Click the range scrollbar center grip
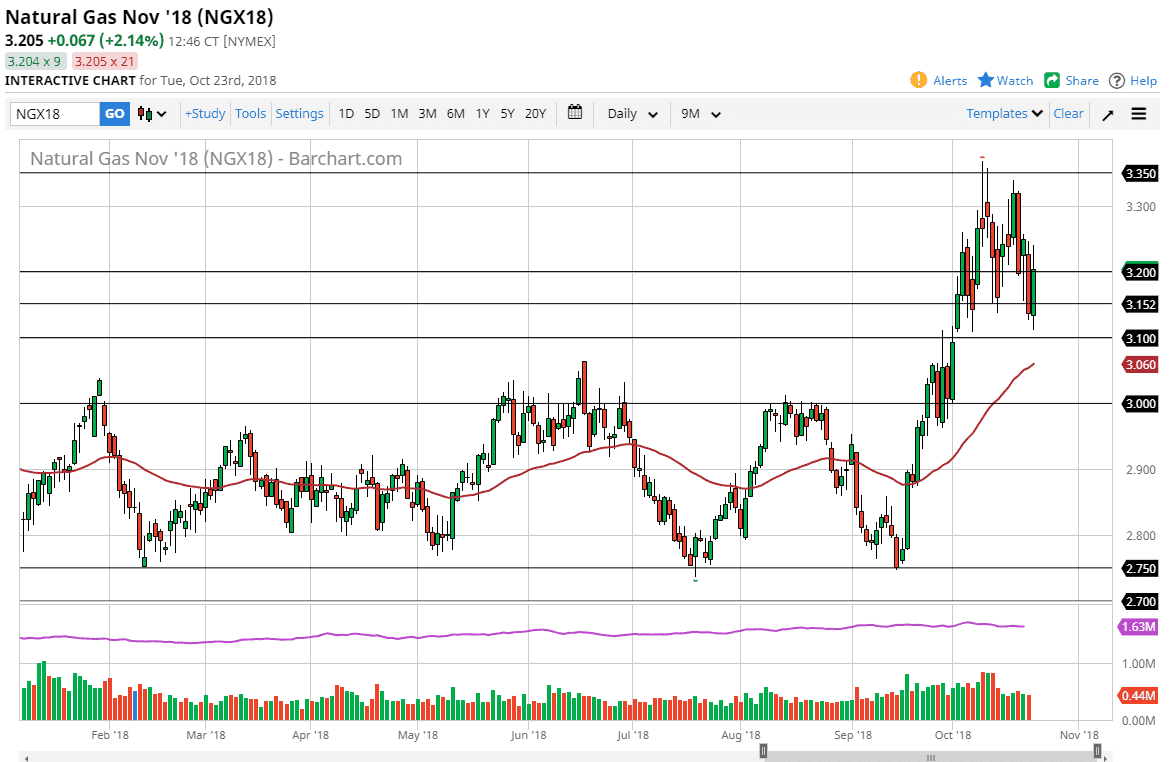The height and width of the screenshot is (762, 1171). tap(931, 757)
